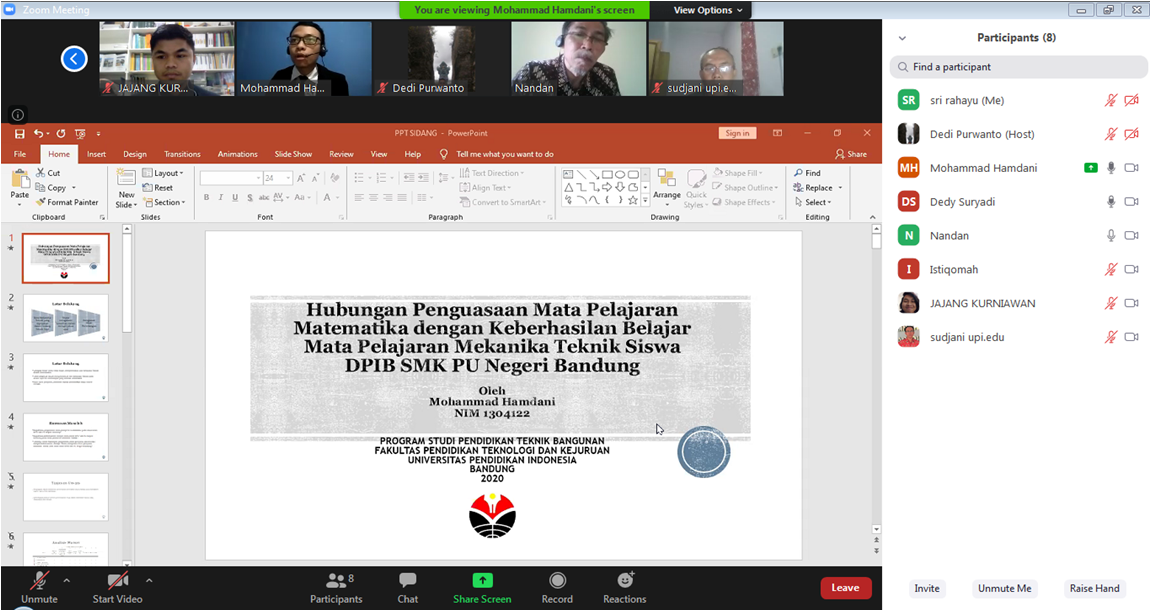Click the Underline formatting icon

click(235, 198)
